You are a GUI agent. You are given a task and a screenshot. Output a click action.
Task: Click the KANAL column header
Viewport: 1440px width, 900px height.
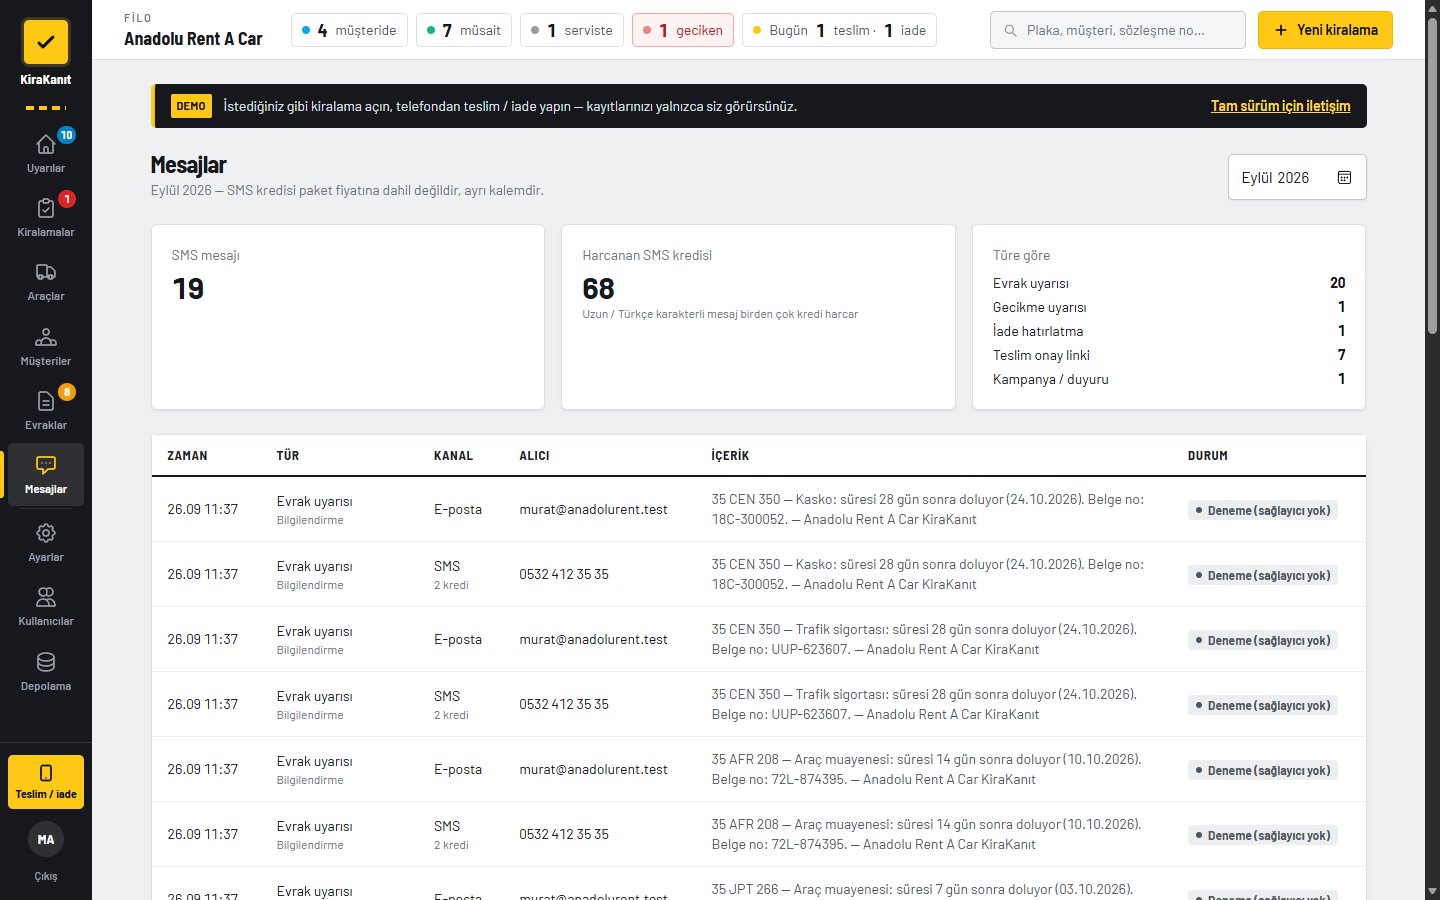[453, 456]
